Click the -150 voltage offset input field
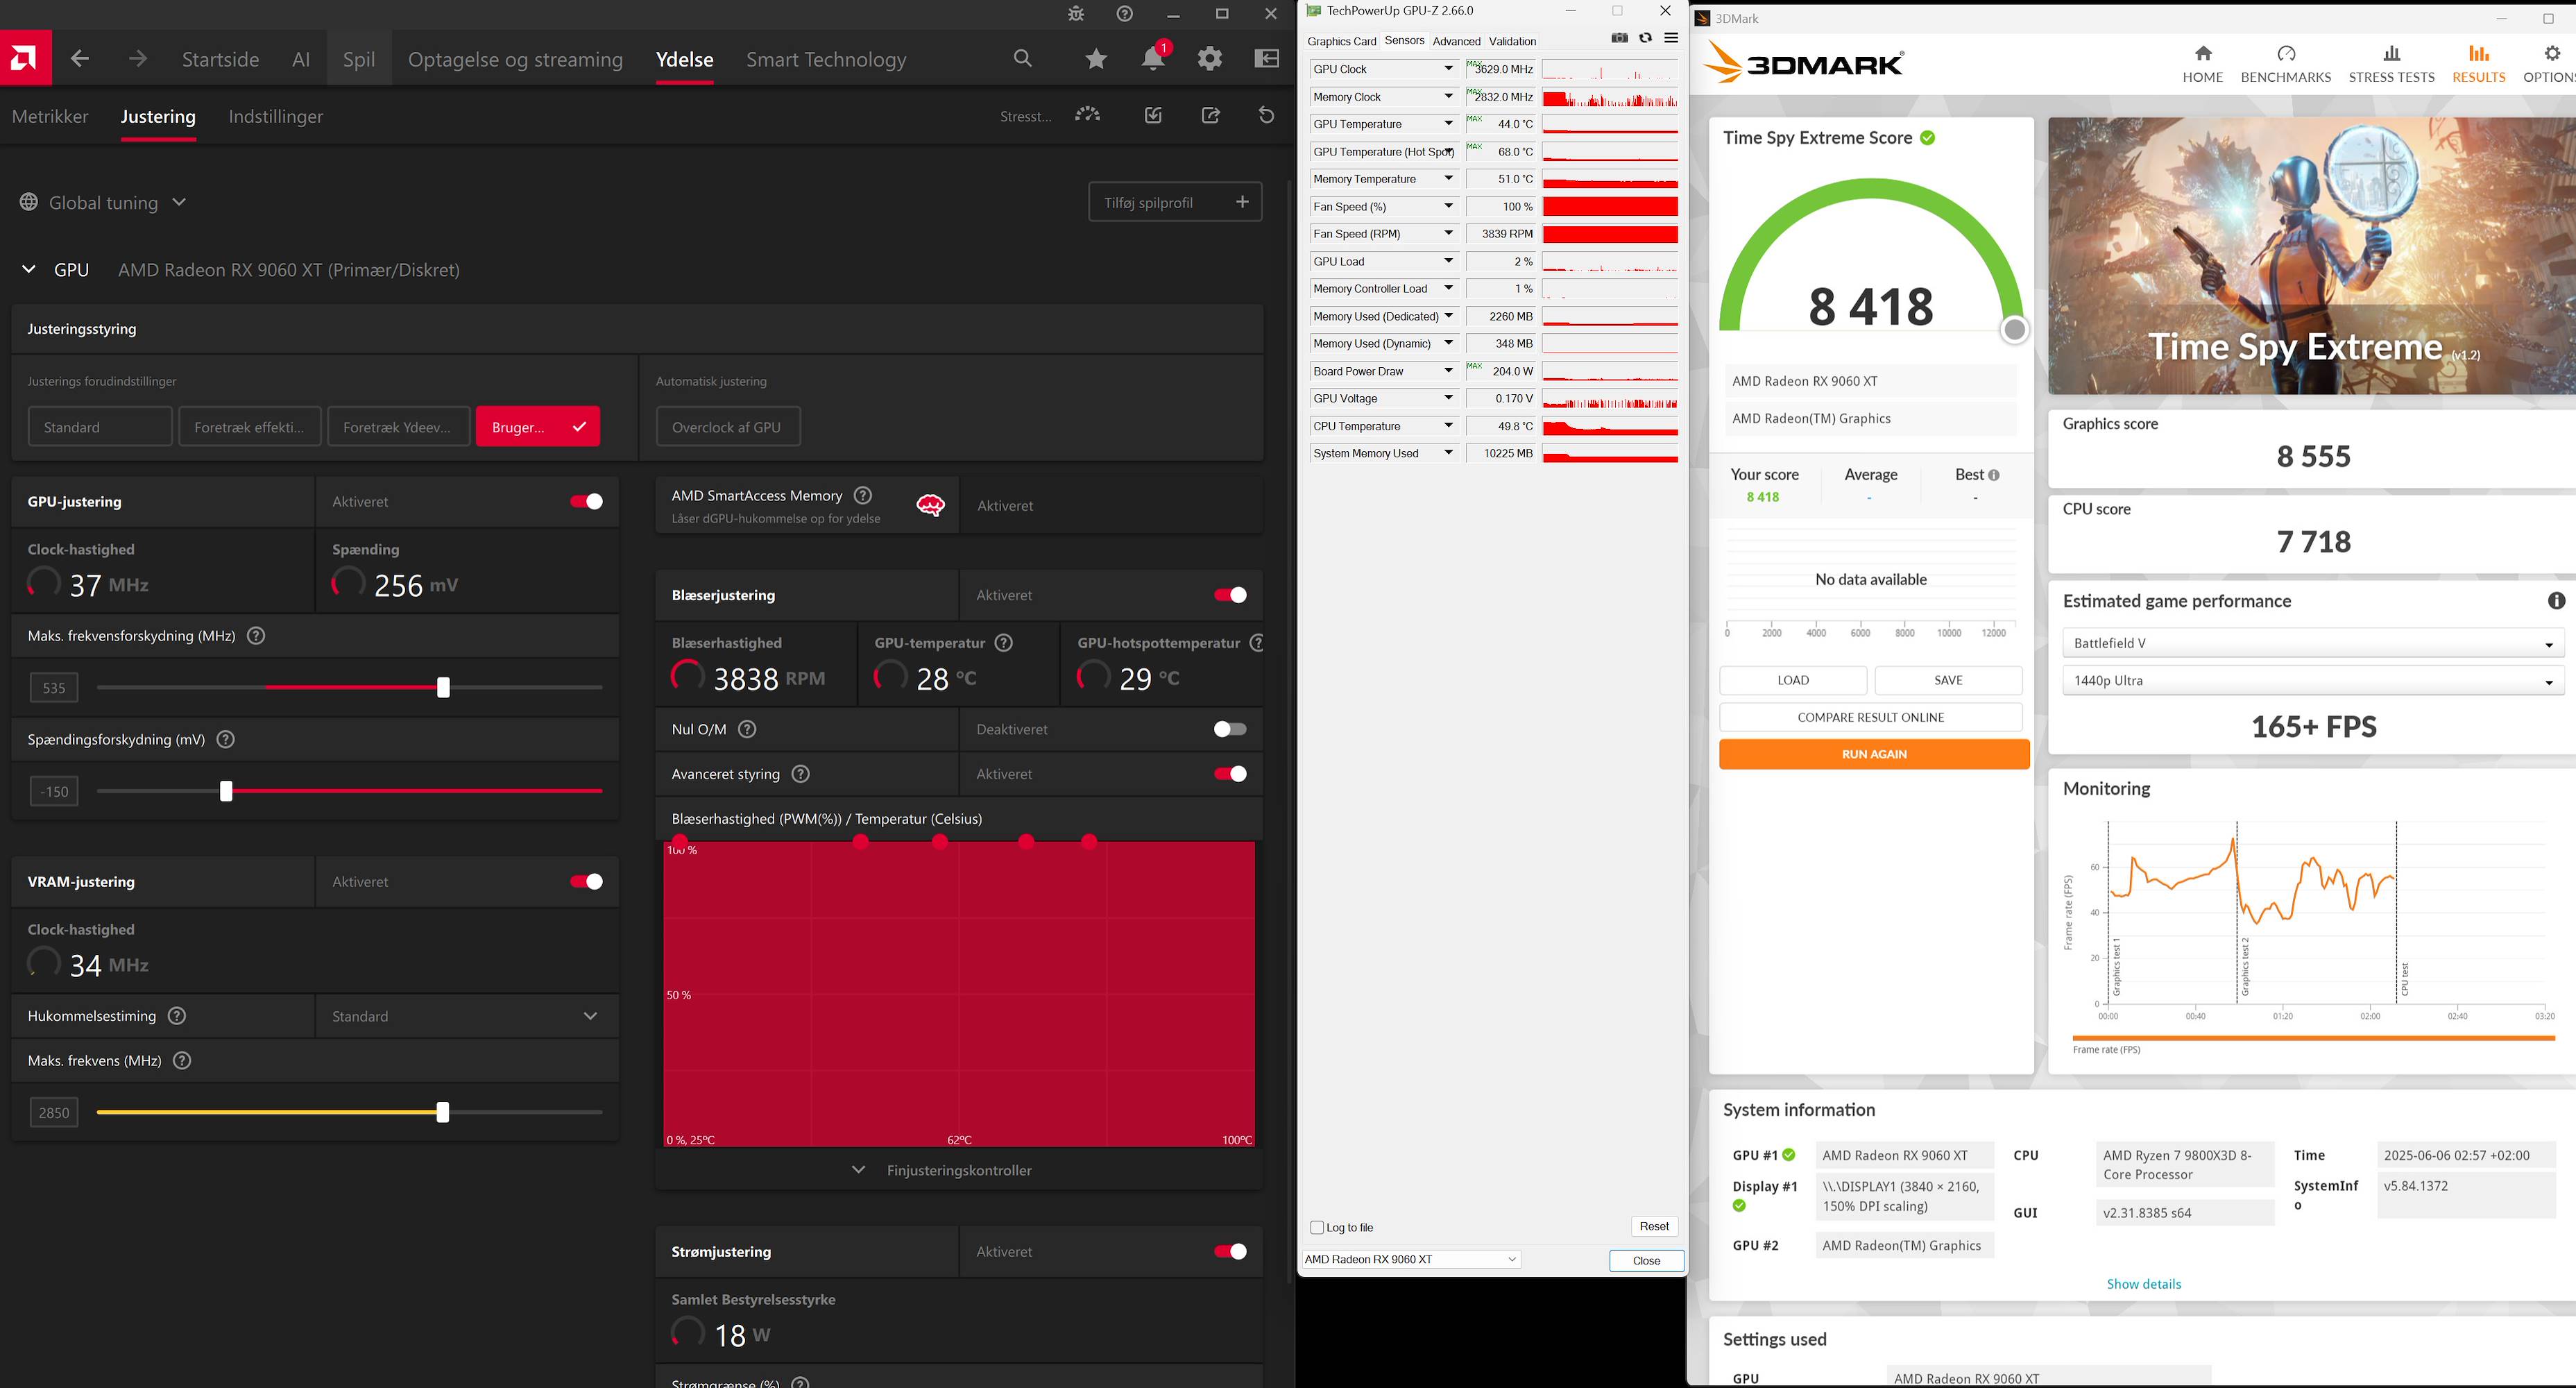 [54, 791]
